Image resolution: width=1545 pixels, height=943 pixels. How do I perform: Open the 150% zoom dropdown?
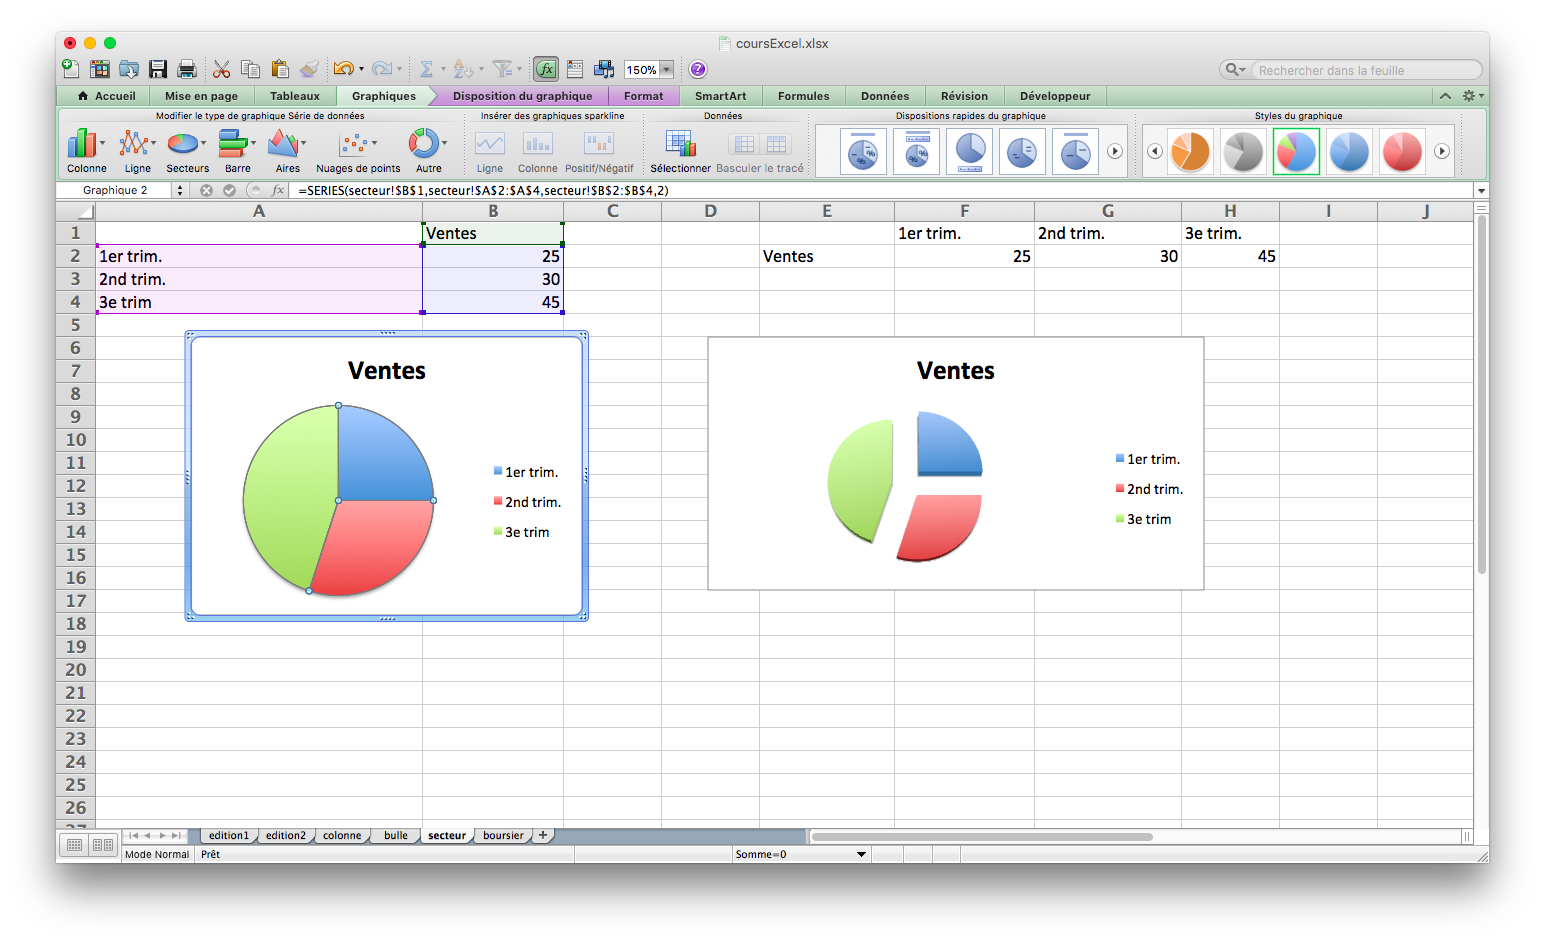pyautogui.click(x=666, y=70)
